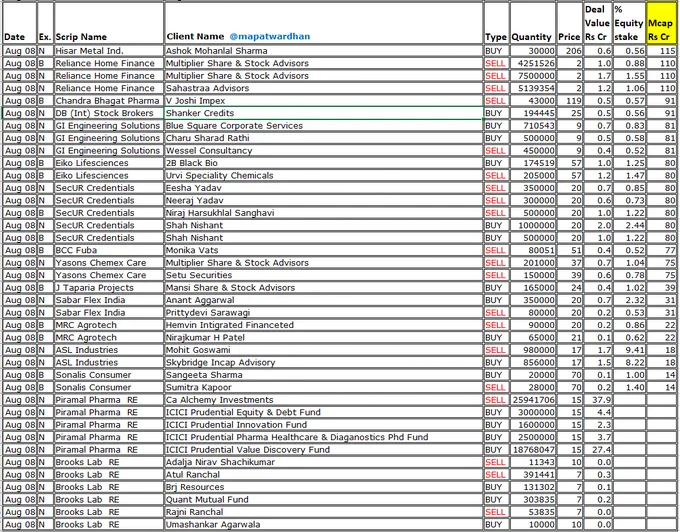Click the V Joshi Impex cell
Viewport: 680px width, 532px height.
click(x=324, y=101)
